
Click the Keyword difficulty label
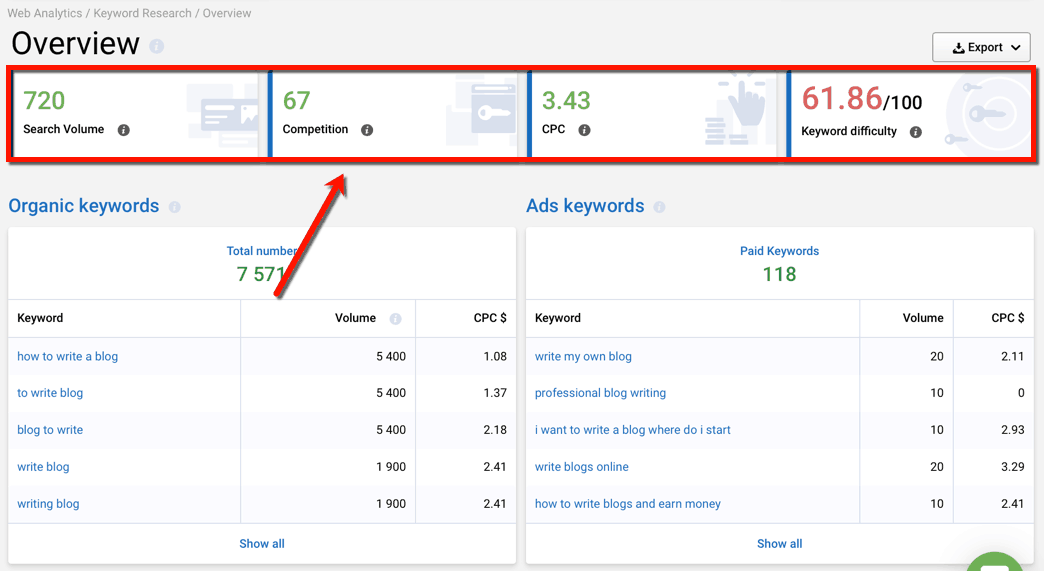[849, 131]
